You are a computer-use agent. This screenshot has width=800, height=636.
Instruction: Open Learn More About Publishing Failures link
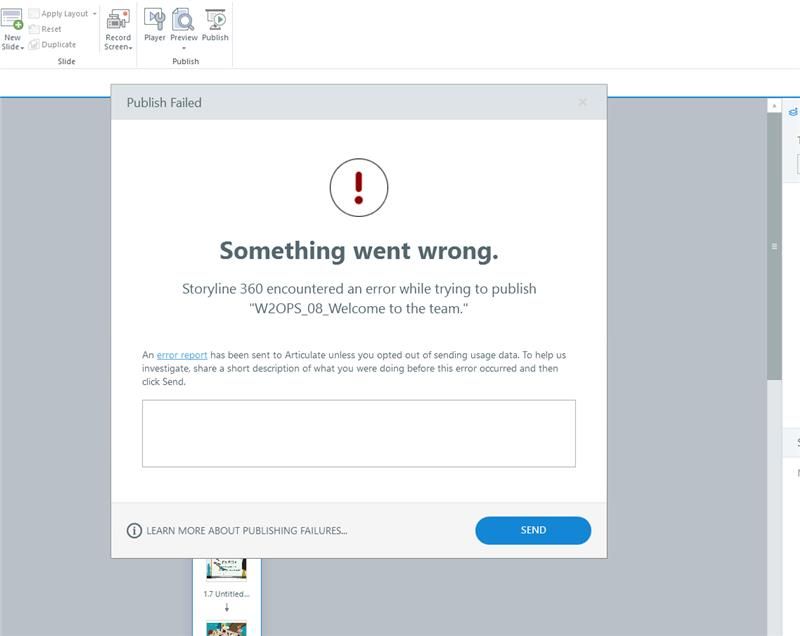247,531
